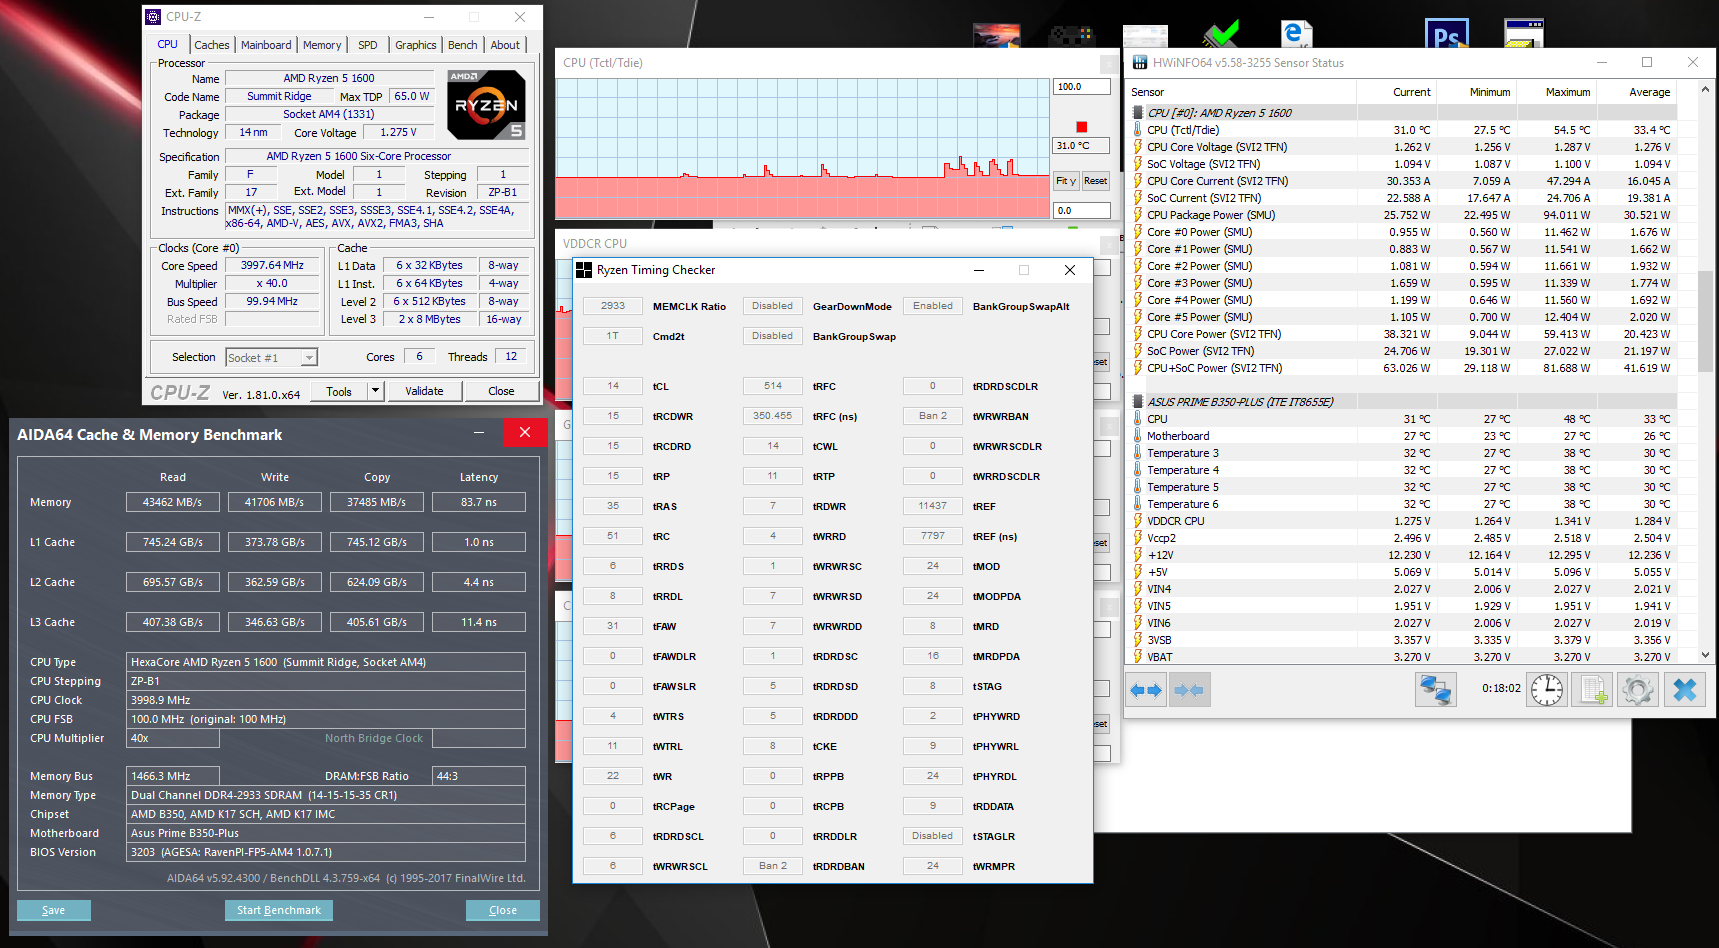Viewport: 1719px width, 948px height.
Task: Click the Current column header in HWiNFO
Action: tap(1396, 92)
